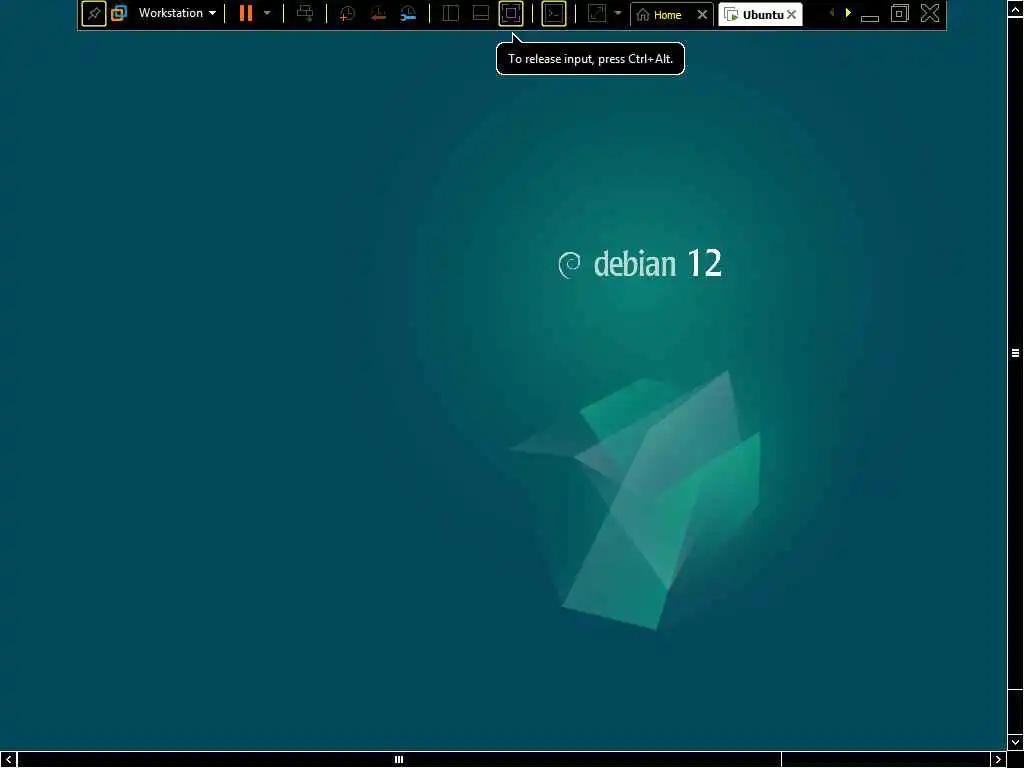Click the VMware Workstation logo icon
The image size is (1024, 768).
[x=119, y=13]
